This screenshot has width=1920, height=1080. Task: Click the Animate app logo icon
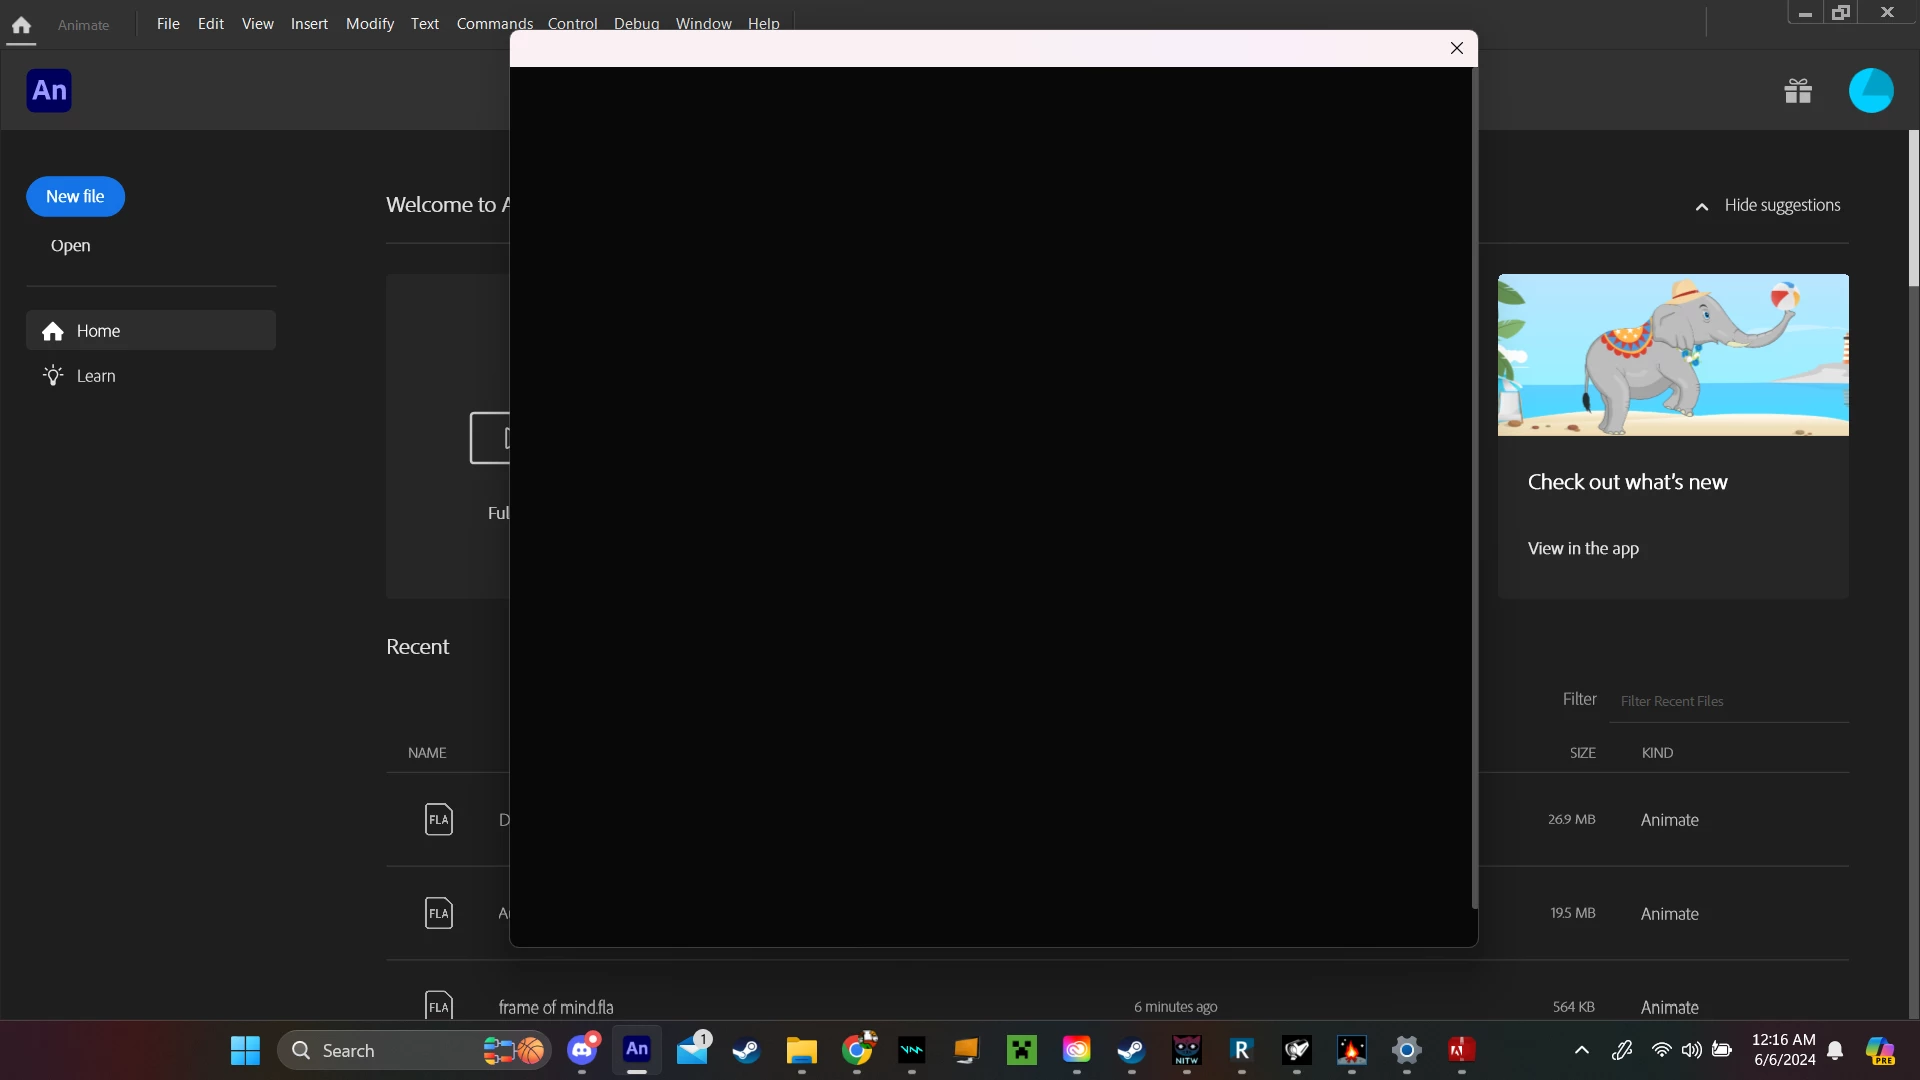(x=49, y=91)
